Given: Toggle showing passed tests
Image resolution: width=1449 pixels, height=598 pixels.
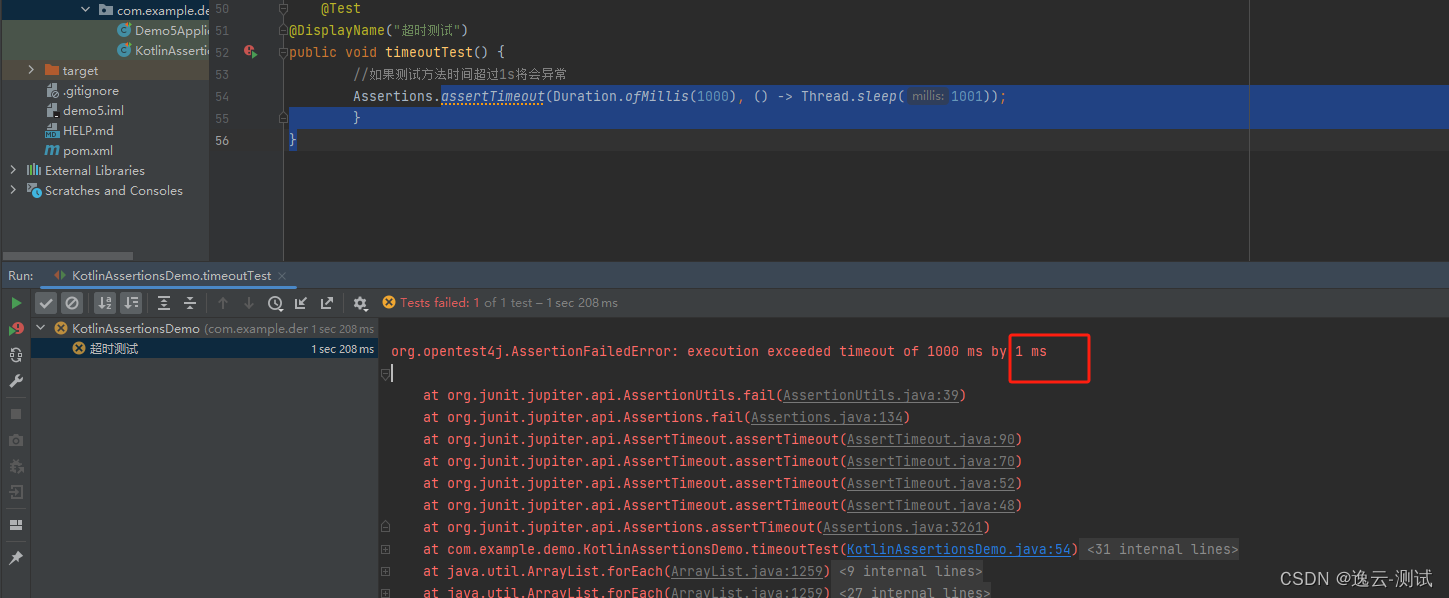Looking at the screenshot, I should point(45,302).
